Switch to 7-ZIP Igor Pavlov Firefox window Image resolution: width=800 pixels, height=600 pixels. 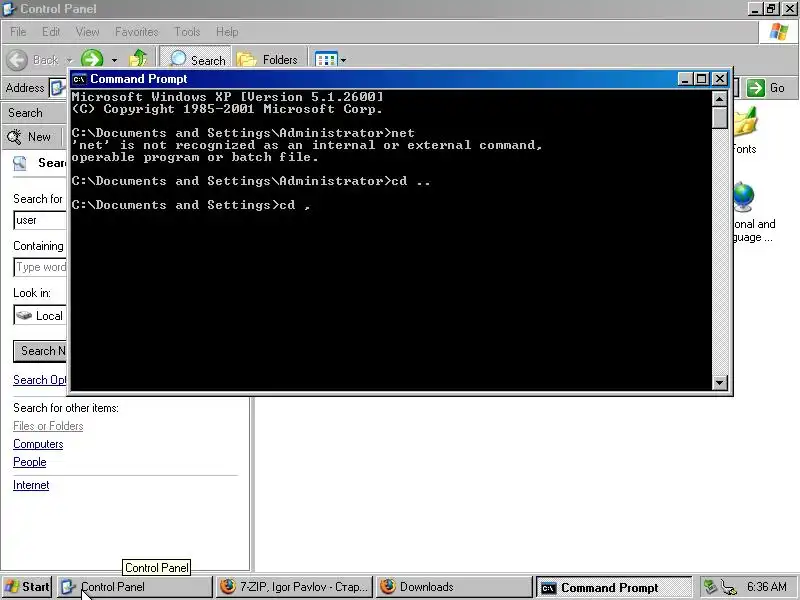coord(294,587)
